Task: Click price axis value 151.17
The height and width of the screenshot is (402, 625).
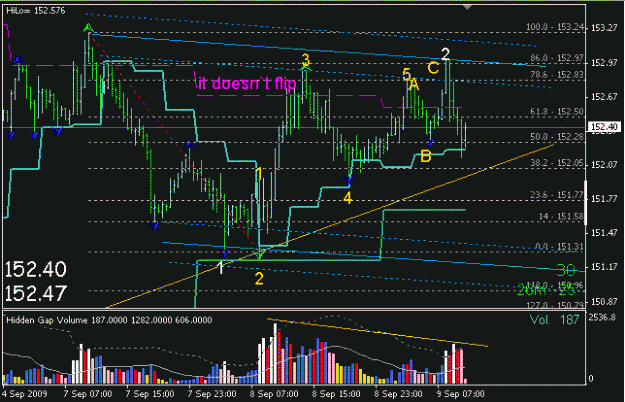Action: pos(604,267)
